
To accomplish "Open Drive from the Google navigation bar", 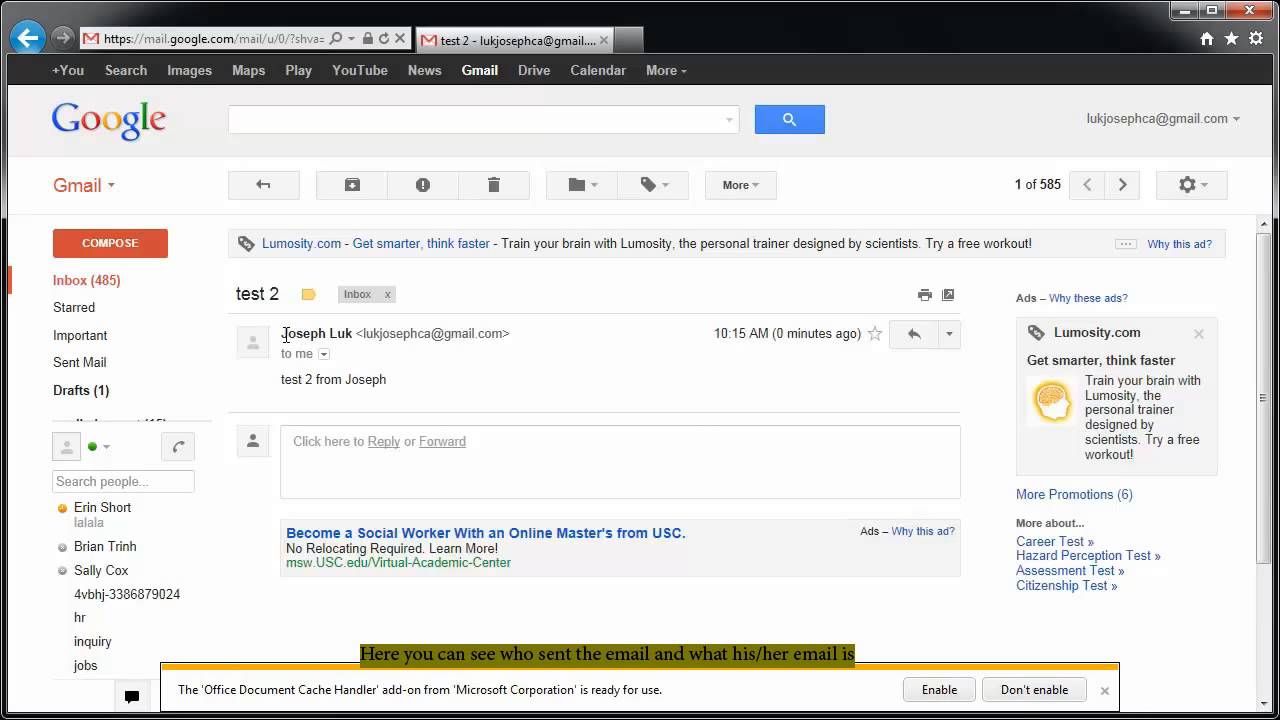I will [533, 70].
